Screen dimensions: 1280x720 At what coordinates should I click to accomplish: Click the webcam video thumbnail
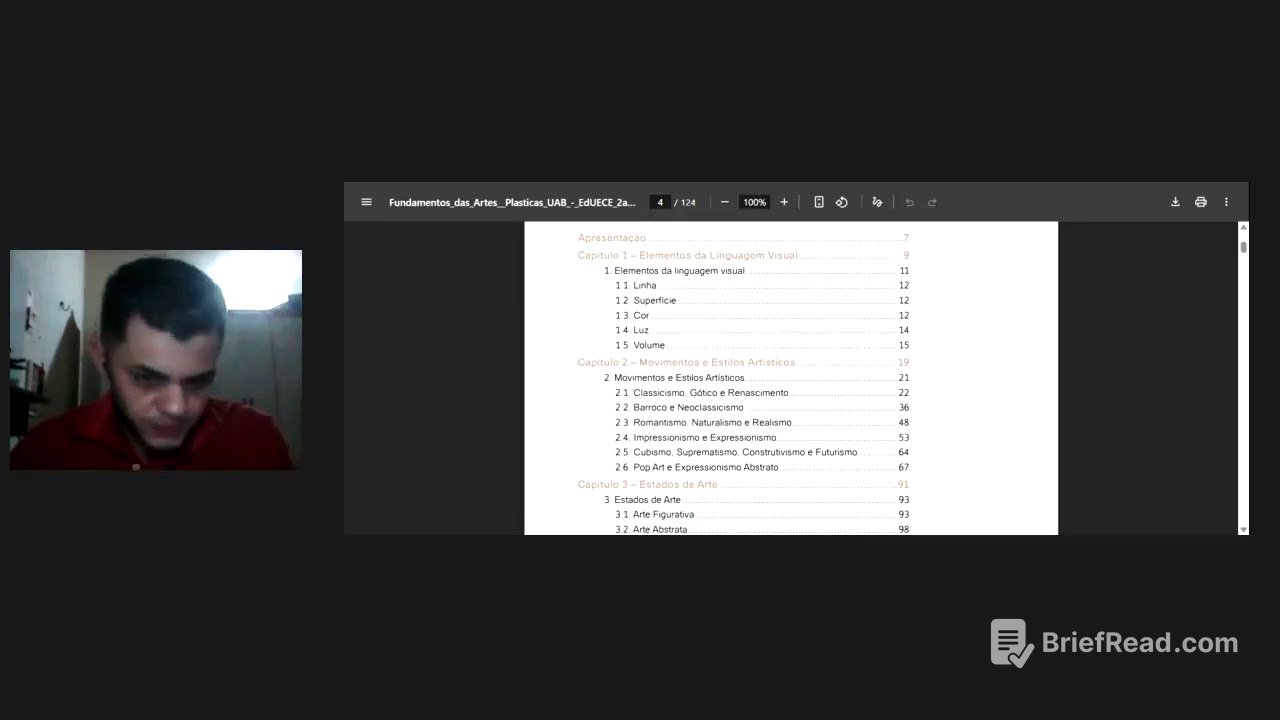(155, 360)
